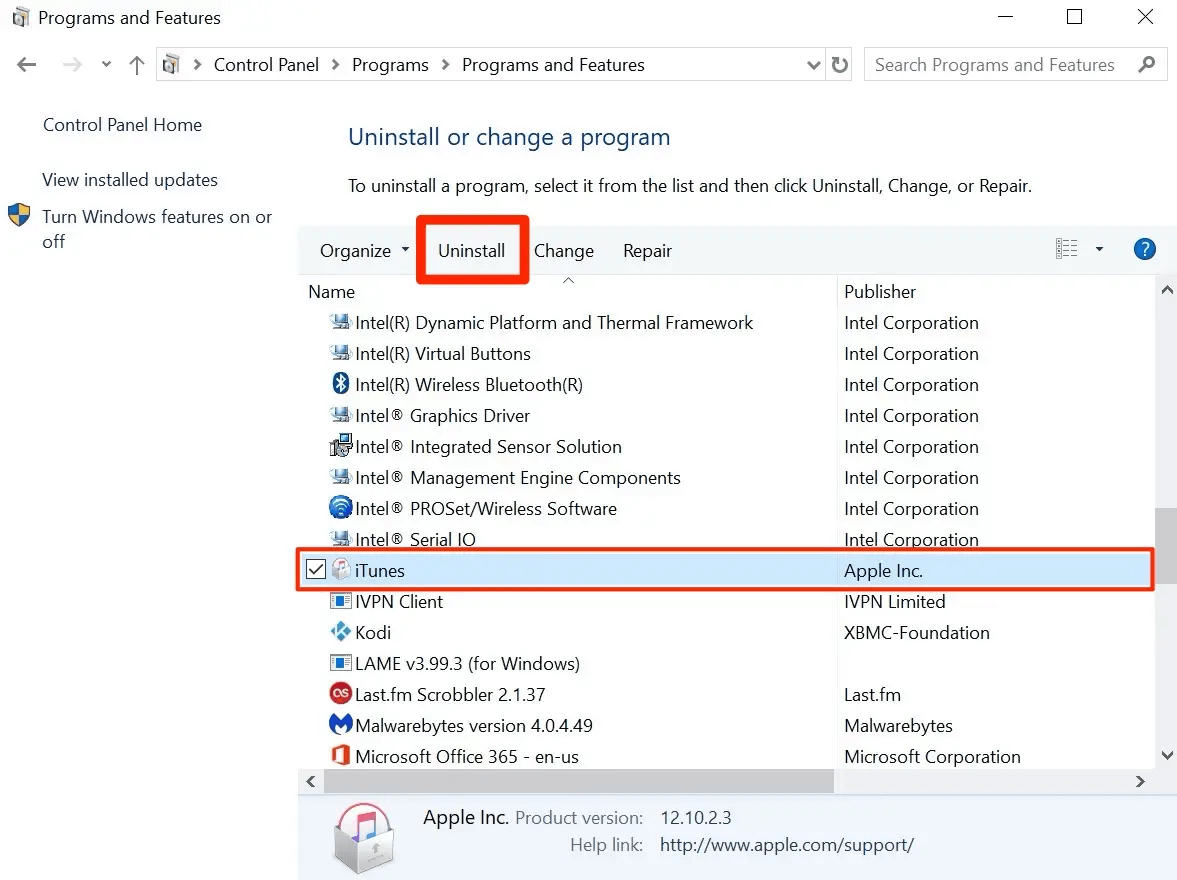Open address bar history dropdown
The height and width of the screenshot is (880, 1177).
813,65
